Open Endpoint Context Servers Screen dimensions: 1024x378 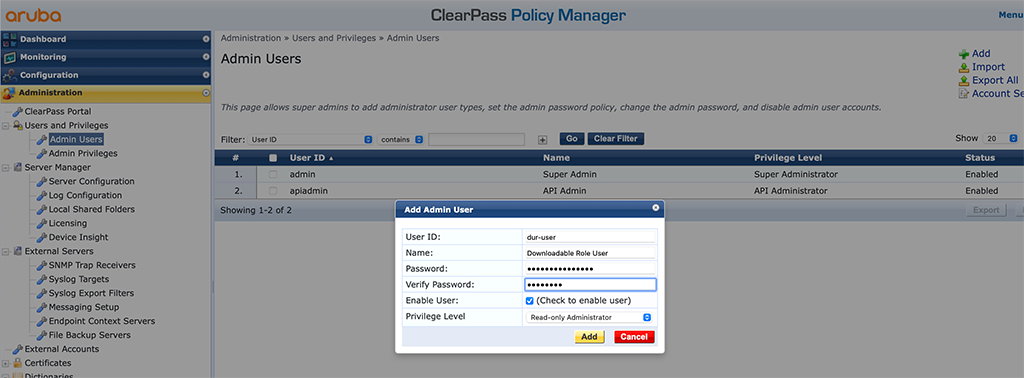click(x=102, y=321)
